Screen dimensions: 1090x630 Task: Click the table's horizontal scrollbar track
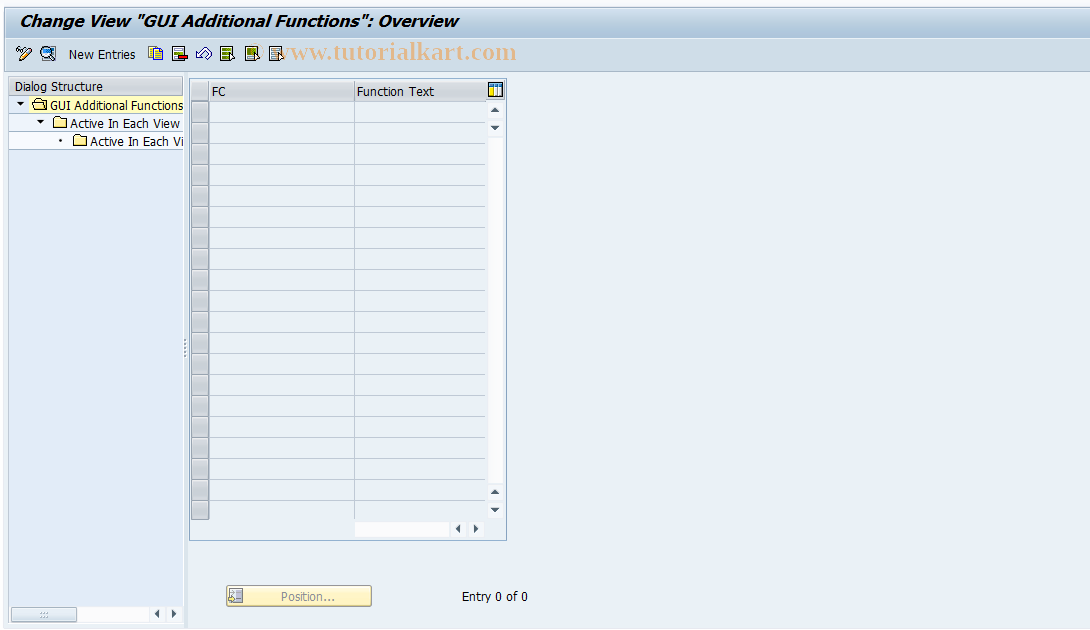pyautogui.click(x=402, y=529)
